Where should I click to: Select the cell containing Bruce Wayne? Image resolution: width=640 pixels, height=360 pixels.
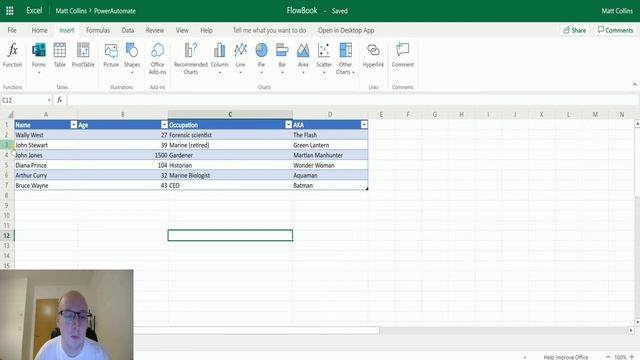tap(46, 185)
